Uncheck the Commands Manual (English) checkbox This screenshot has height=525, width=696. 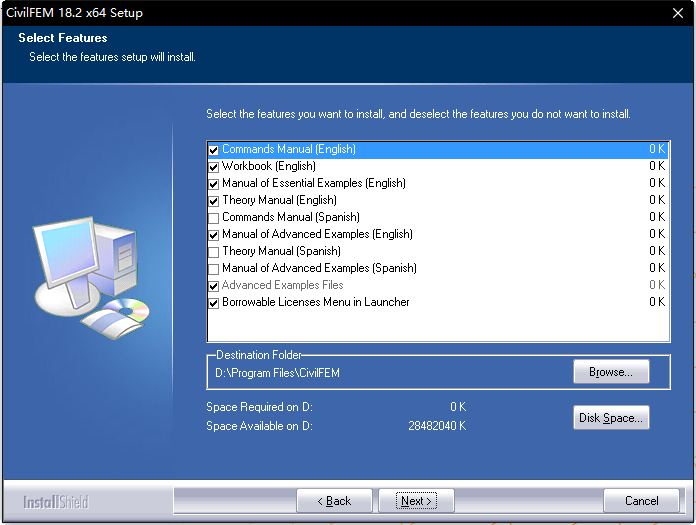pos(214,150)
